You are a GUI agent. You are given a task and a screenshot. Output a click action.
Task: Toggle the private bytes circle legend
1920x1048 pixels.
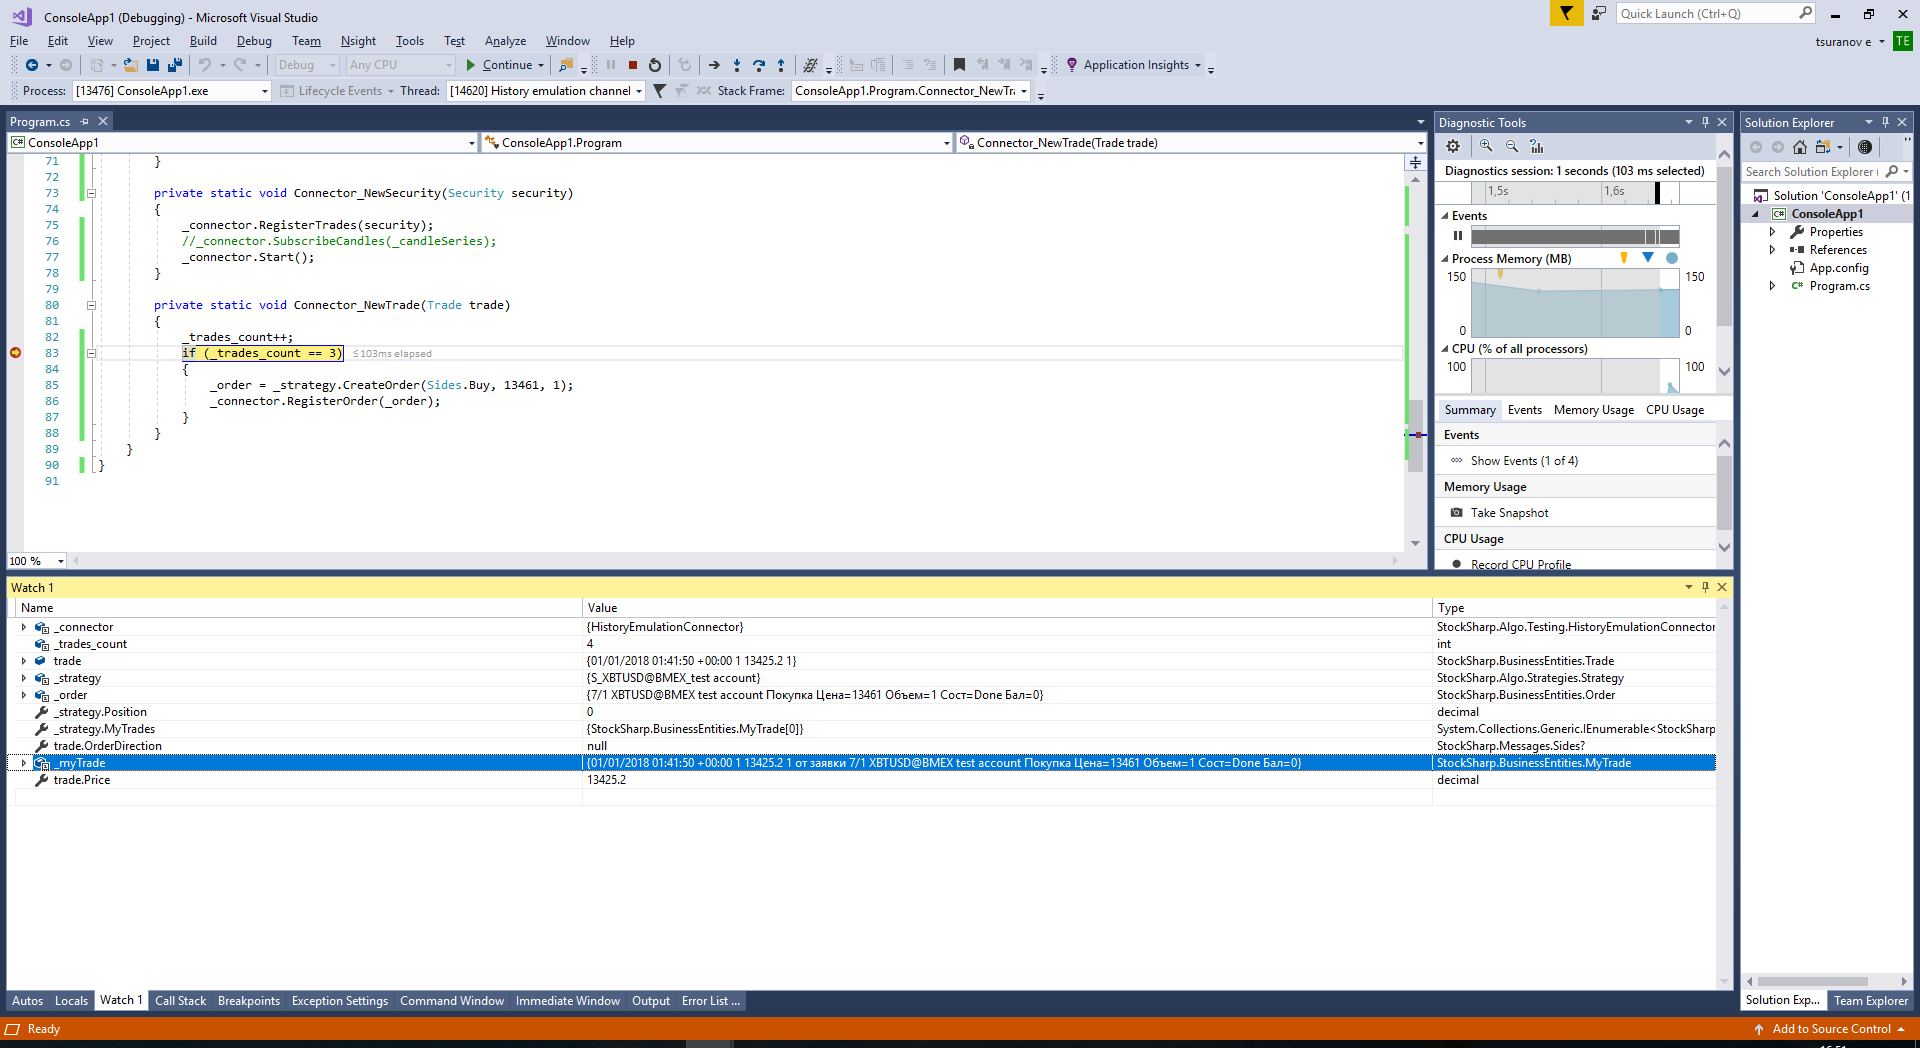click(1672, 258)
